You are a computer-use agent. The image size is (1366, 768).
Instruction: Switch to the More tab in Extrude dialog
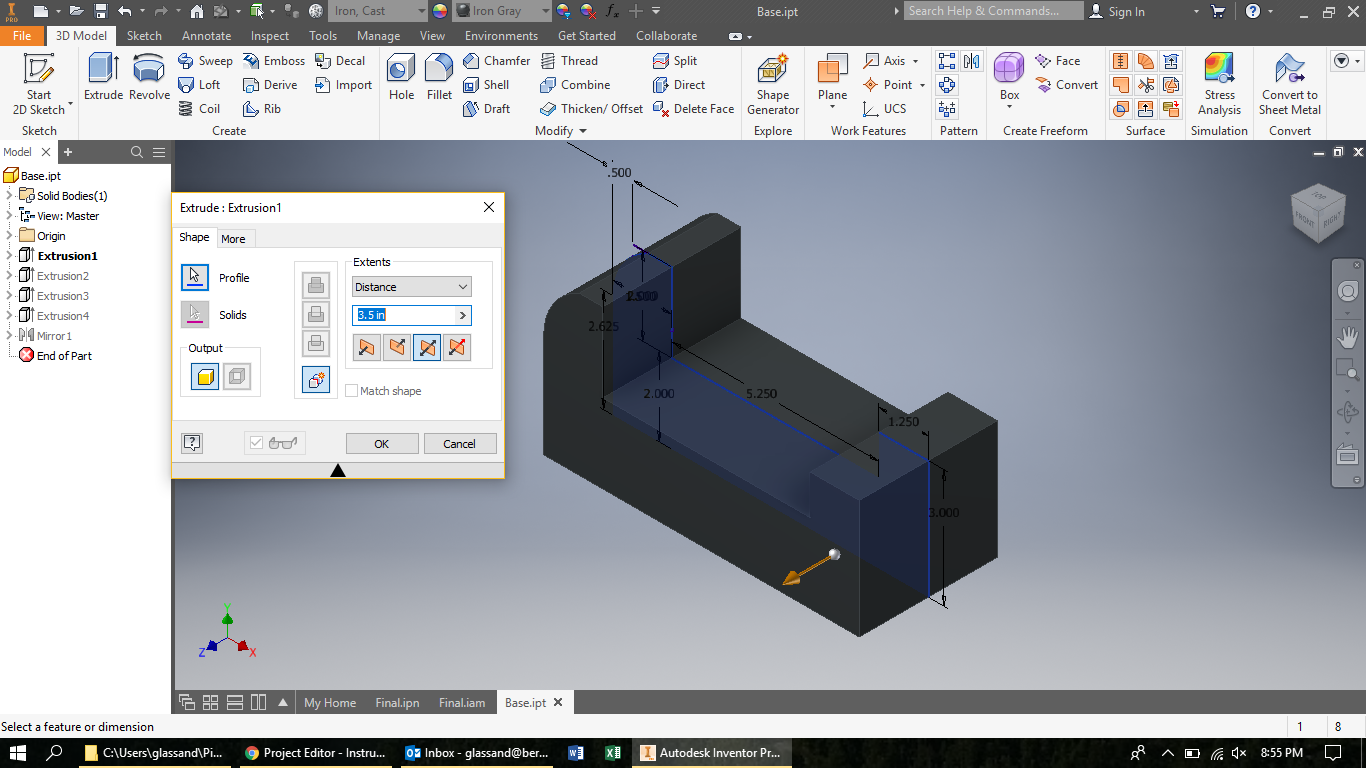233,239
